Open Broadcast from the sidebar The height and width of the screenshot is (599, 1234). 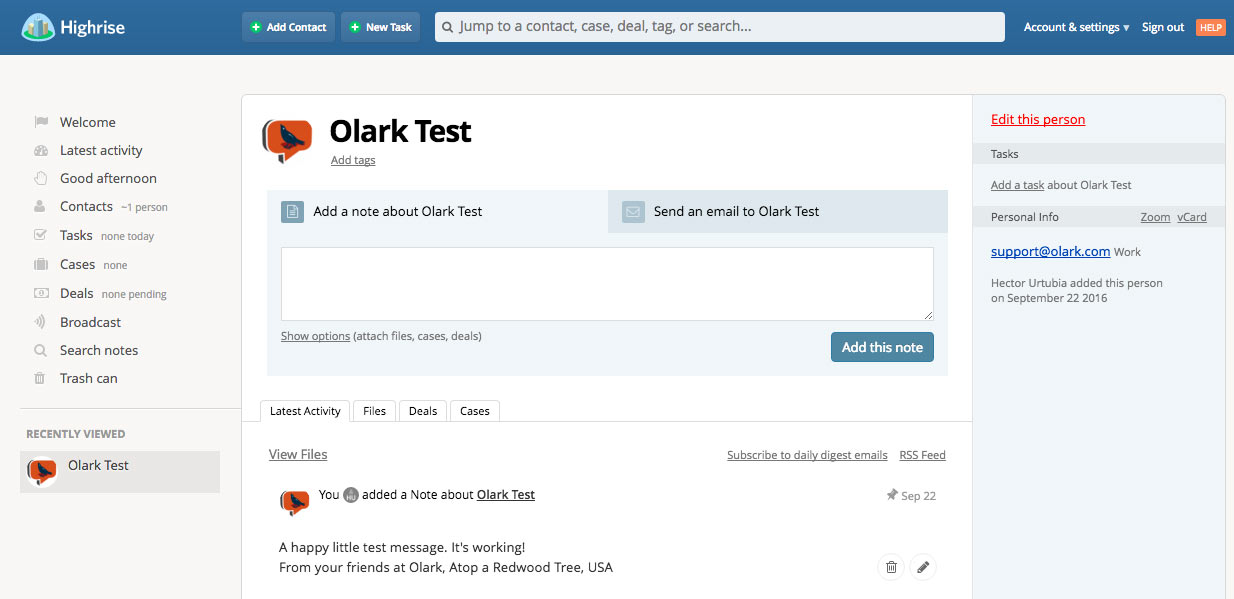(x=90, y=322)
